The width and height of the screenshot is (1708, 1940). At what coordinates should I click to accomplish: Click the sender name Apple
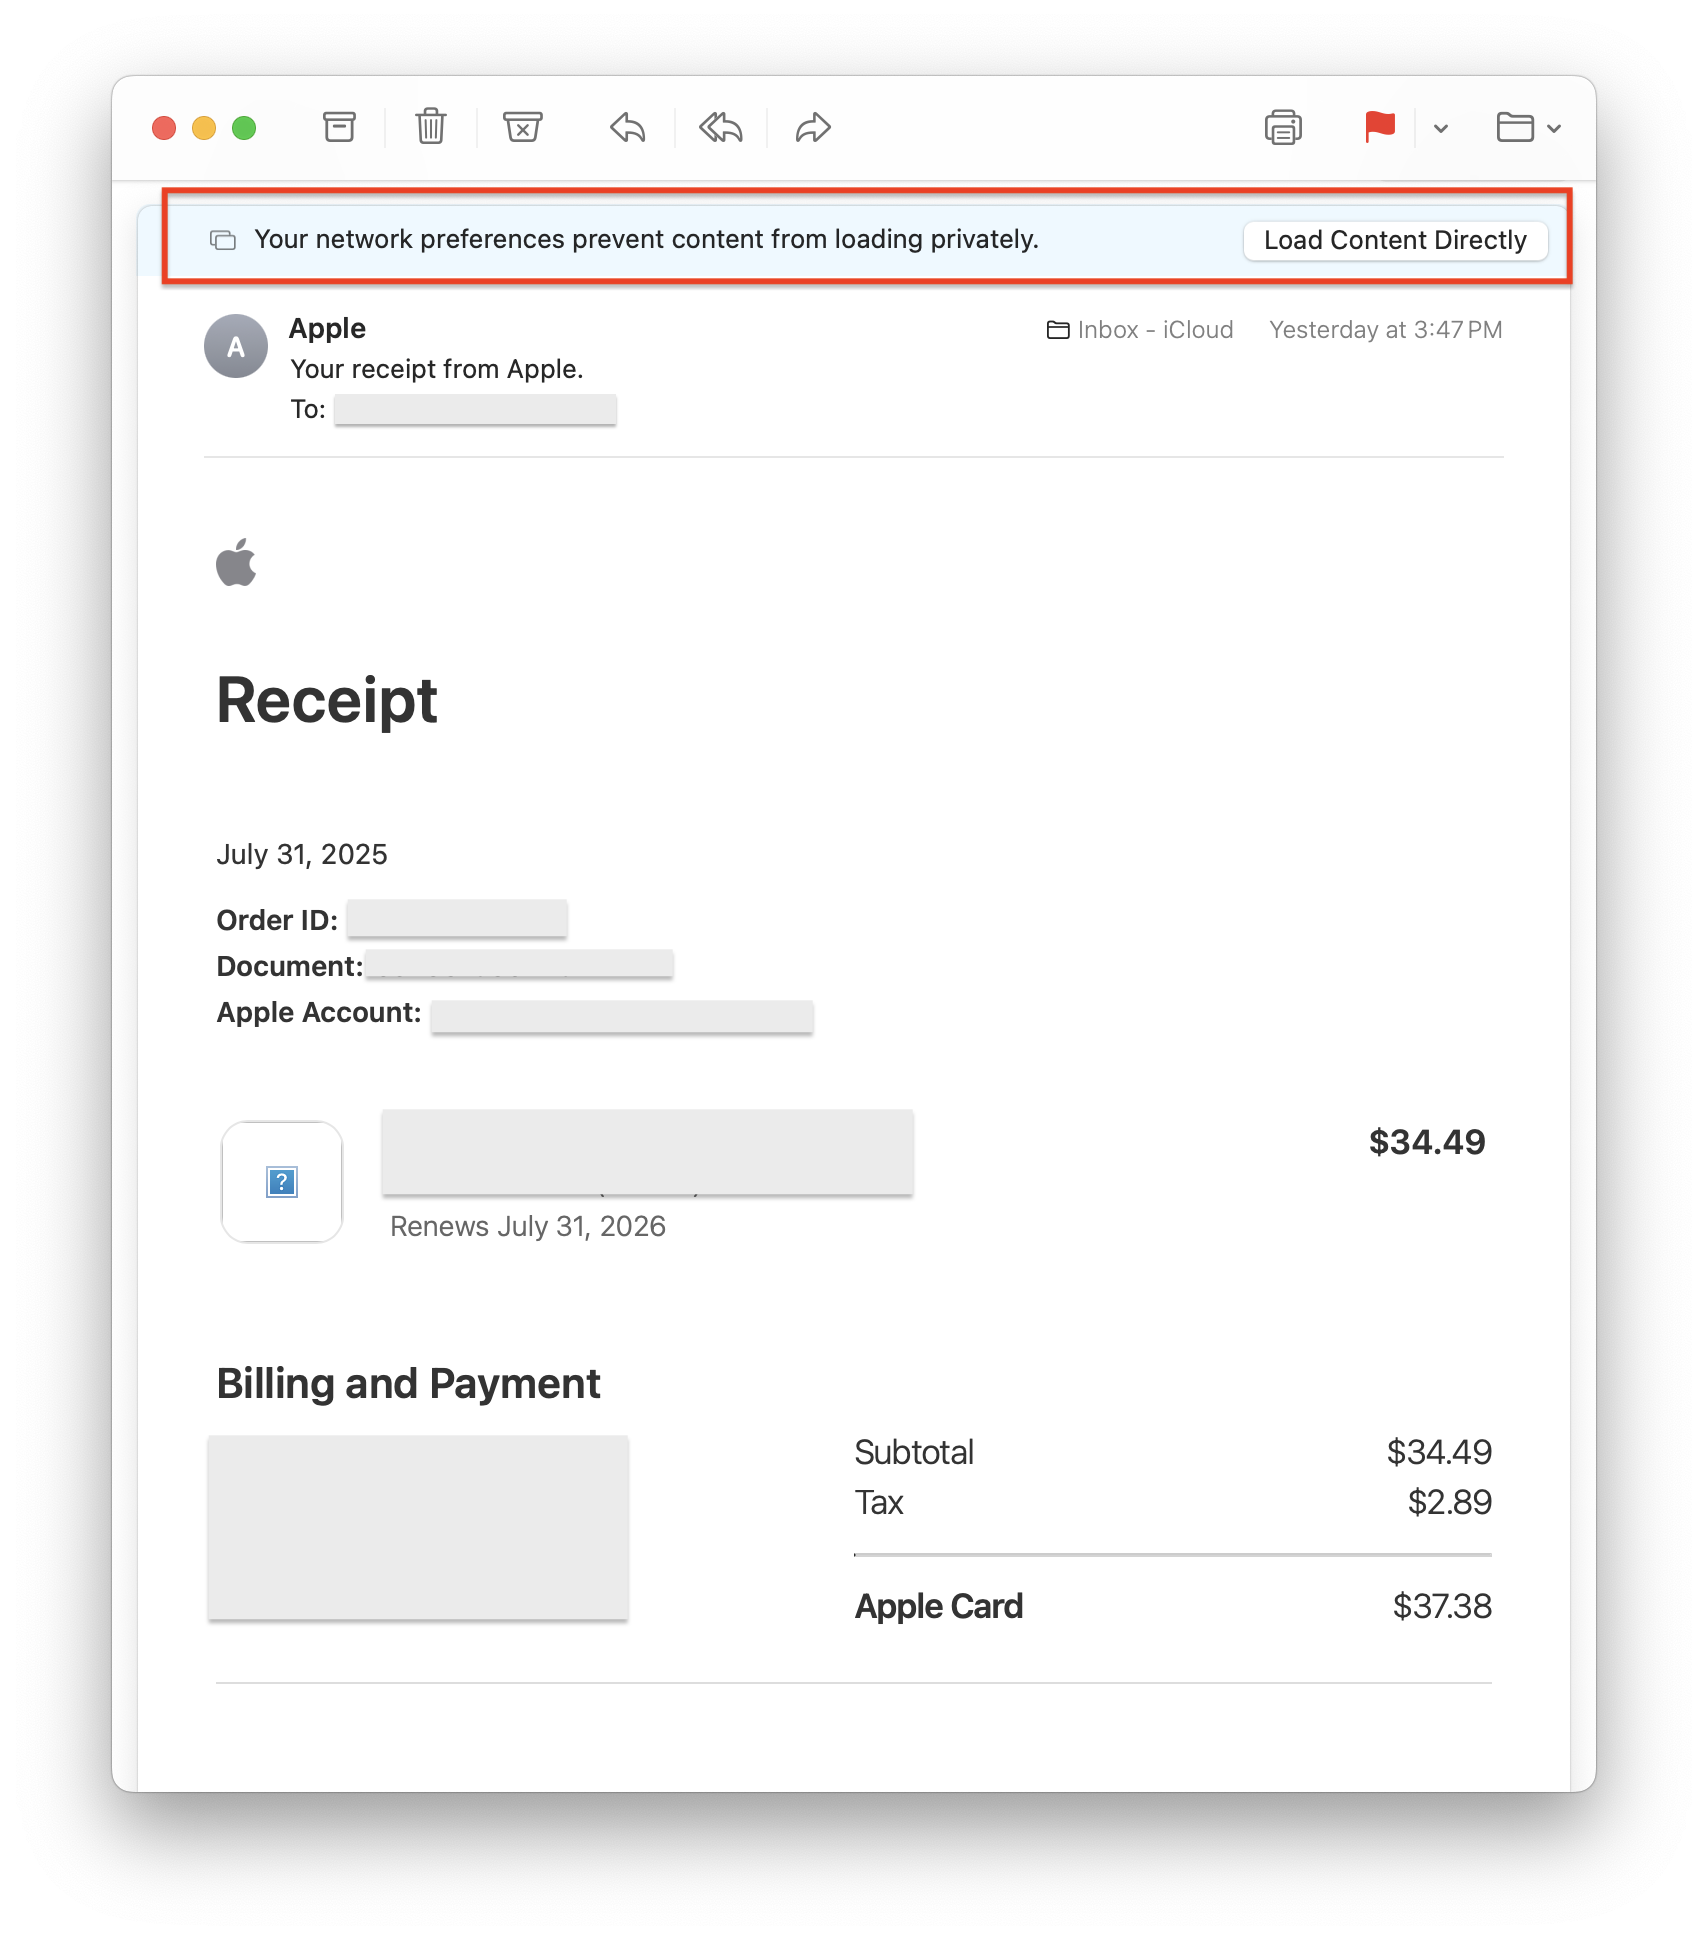(x=327, y=328)
